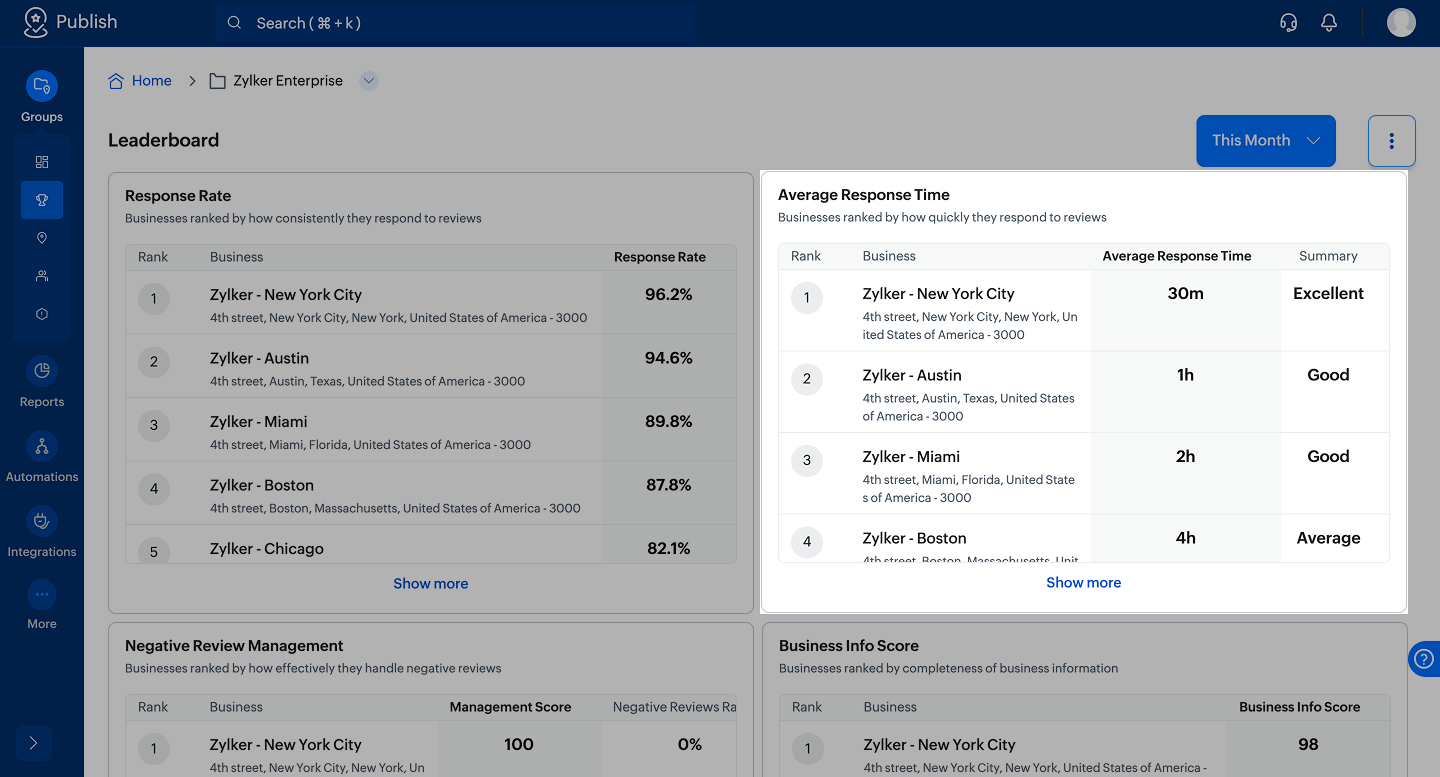Click Show more under Response Rate

tap(430, 584)
